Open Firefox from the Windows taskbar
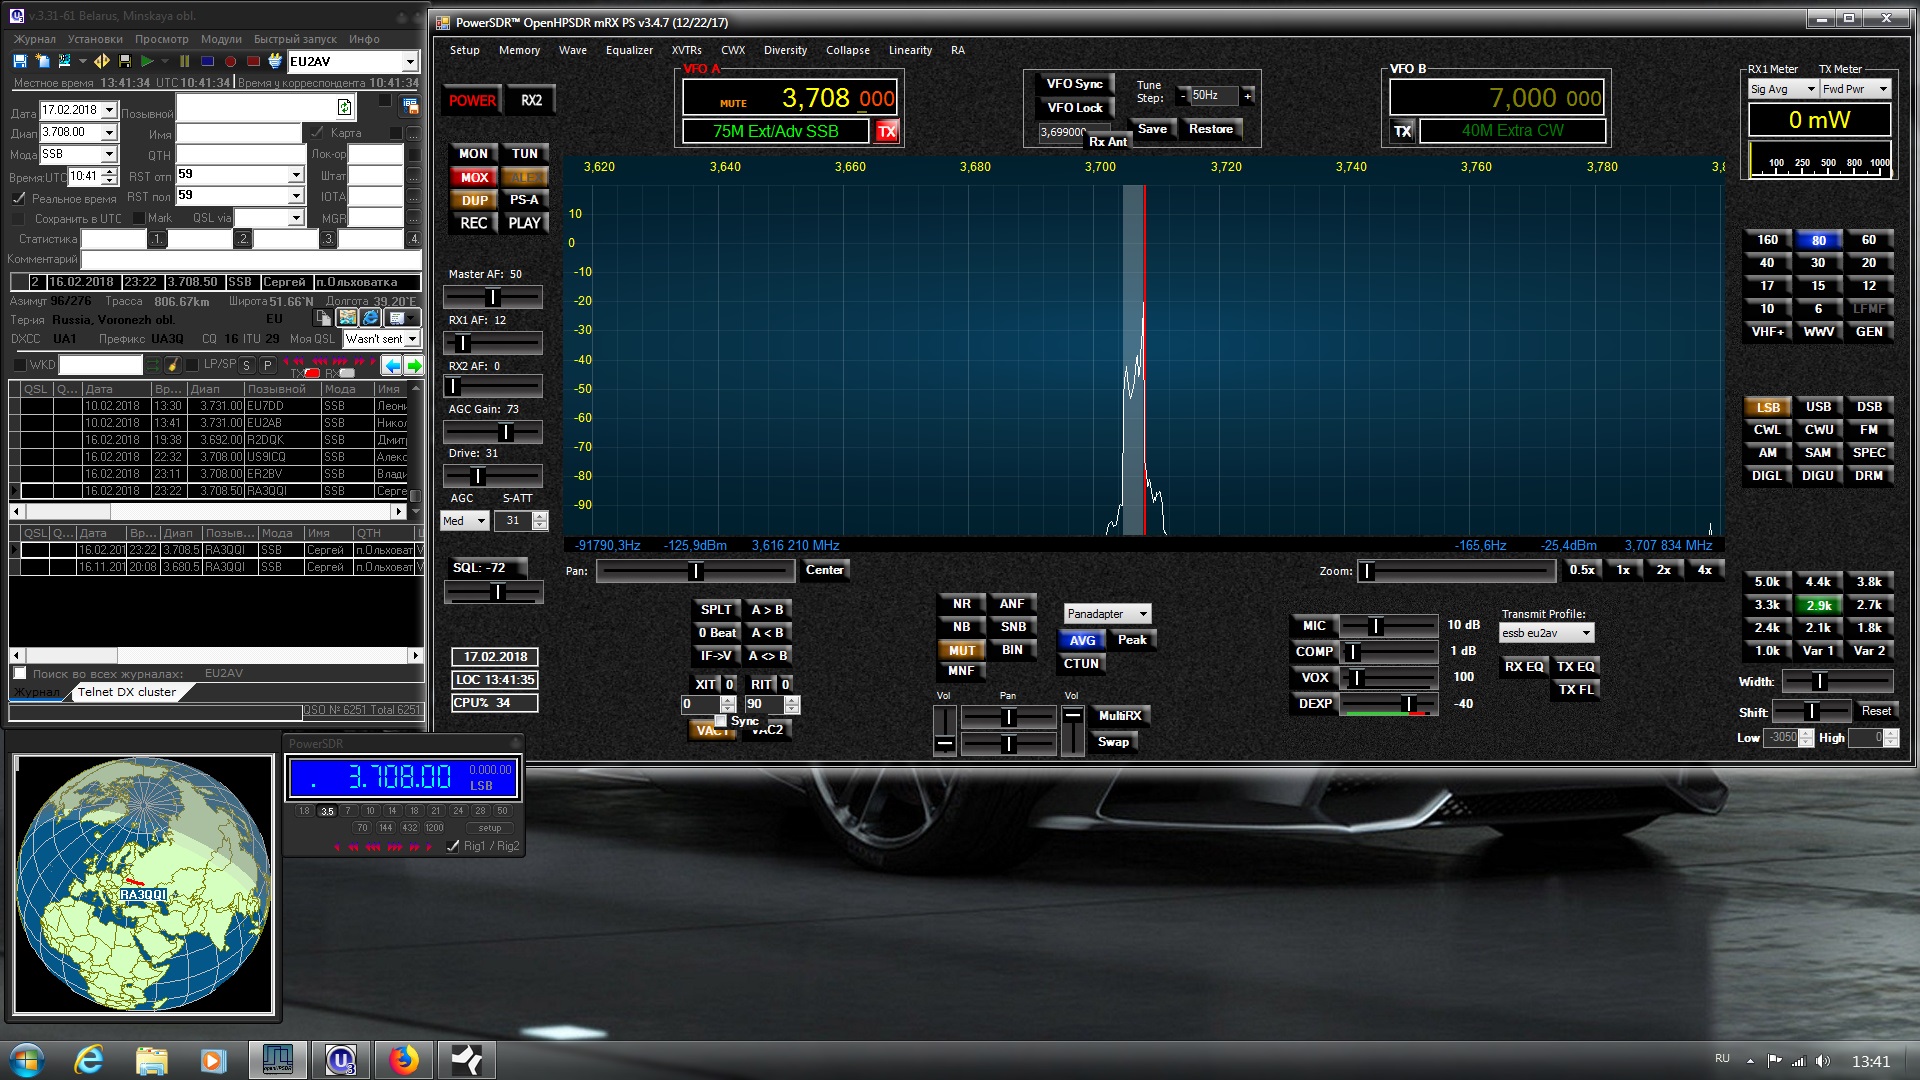The width and height of the screenshot is (1920, 1080). [404, 1059]
